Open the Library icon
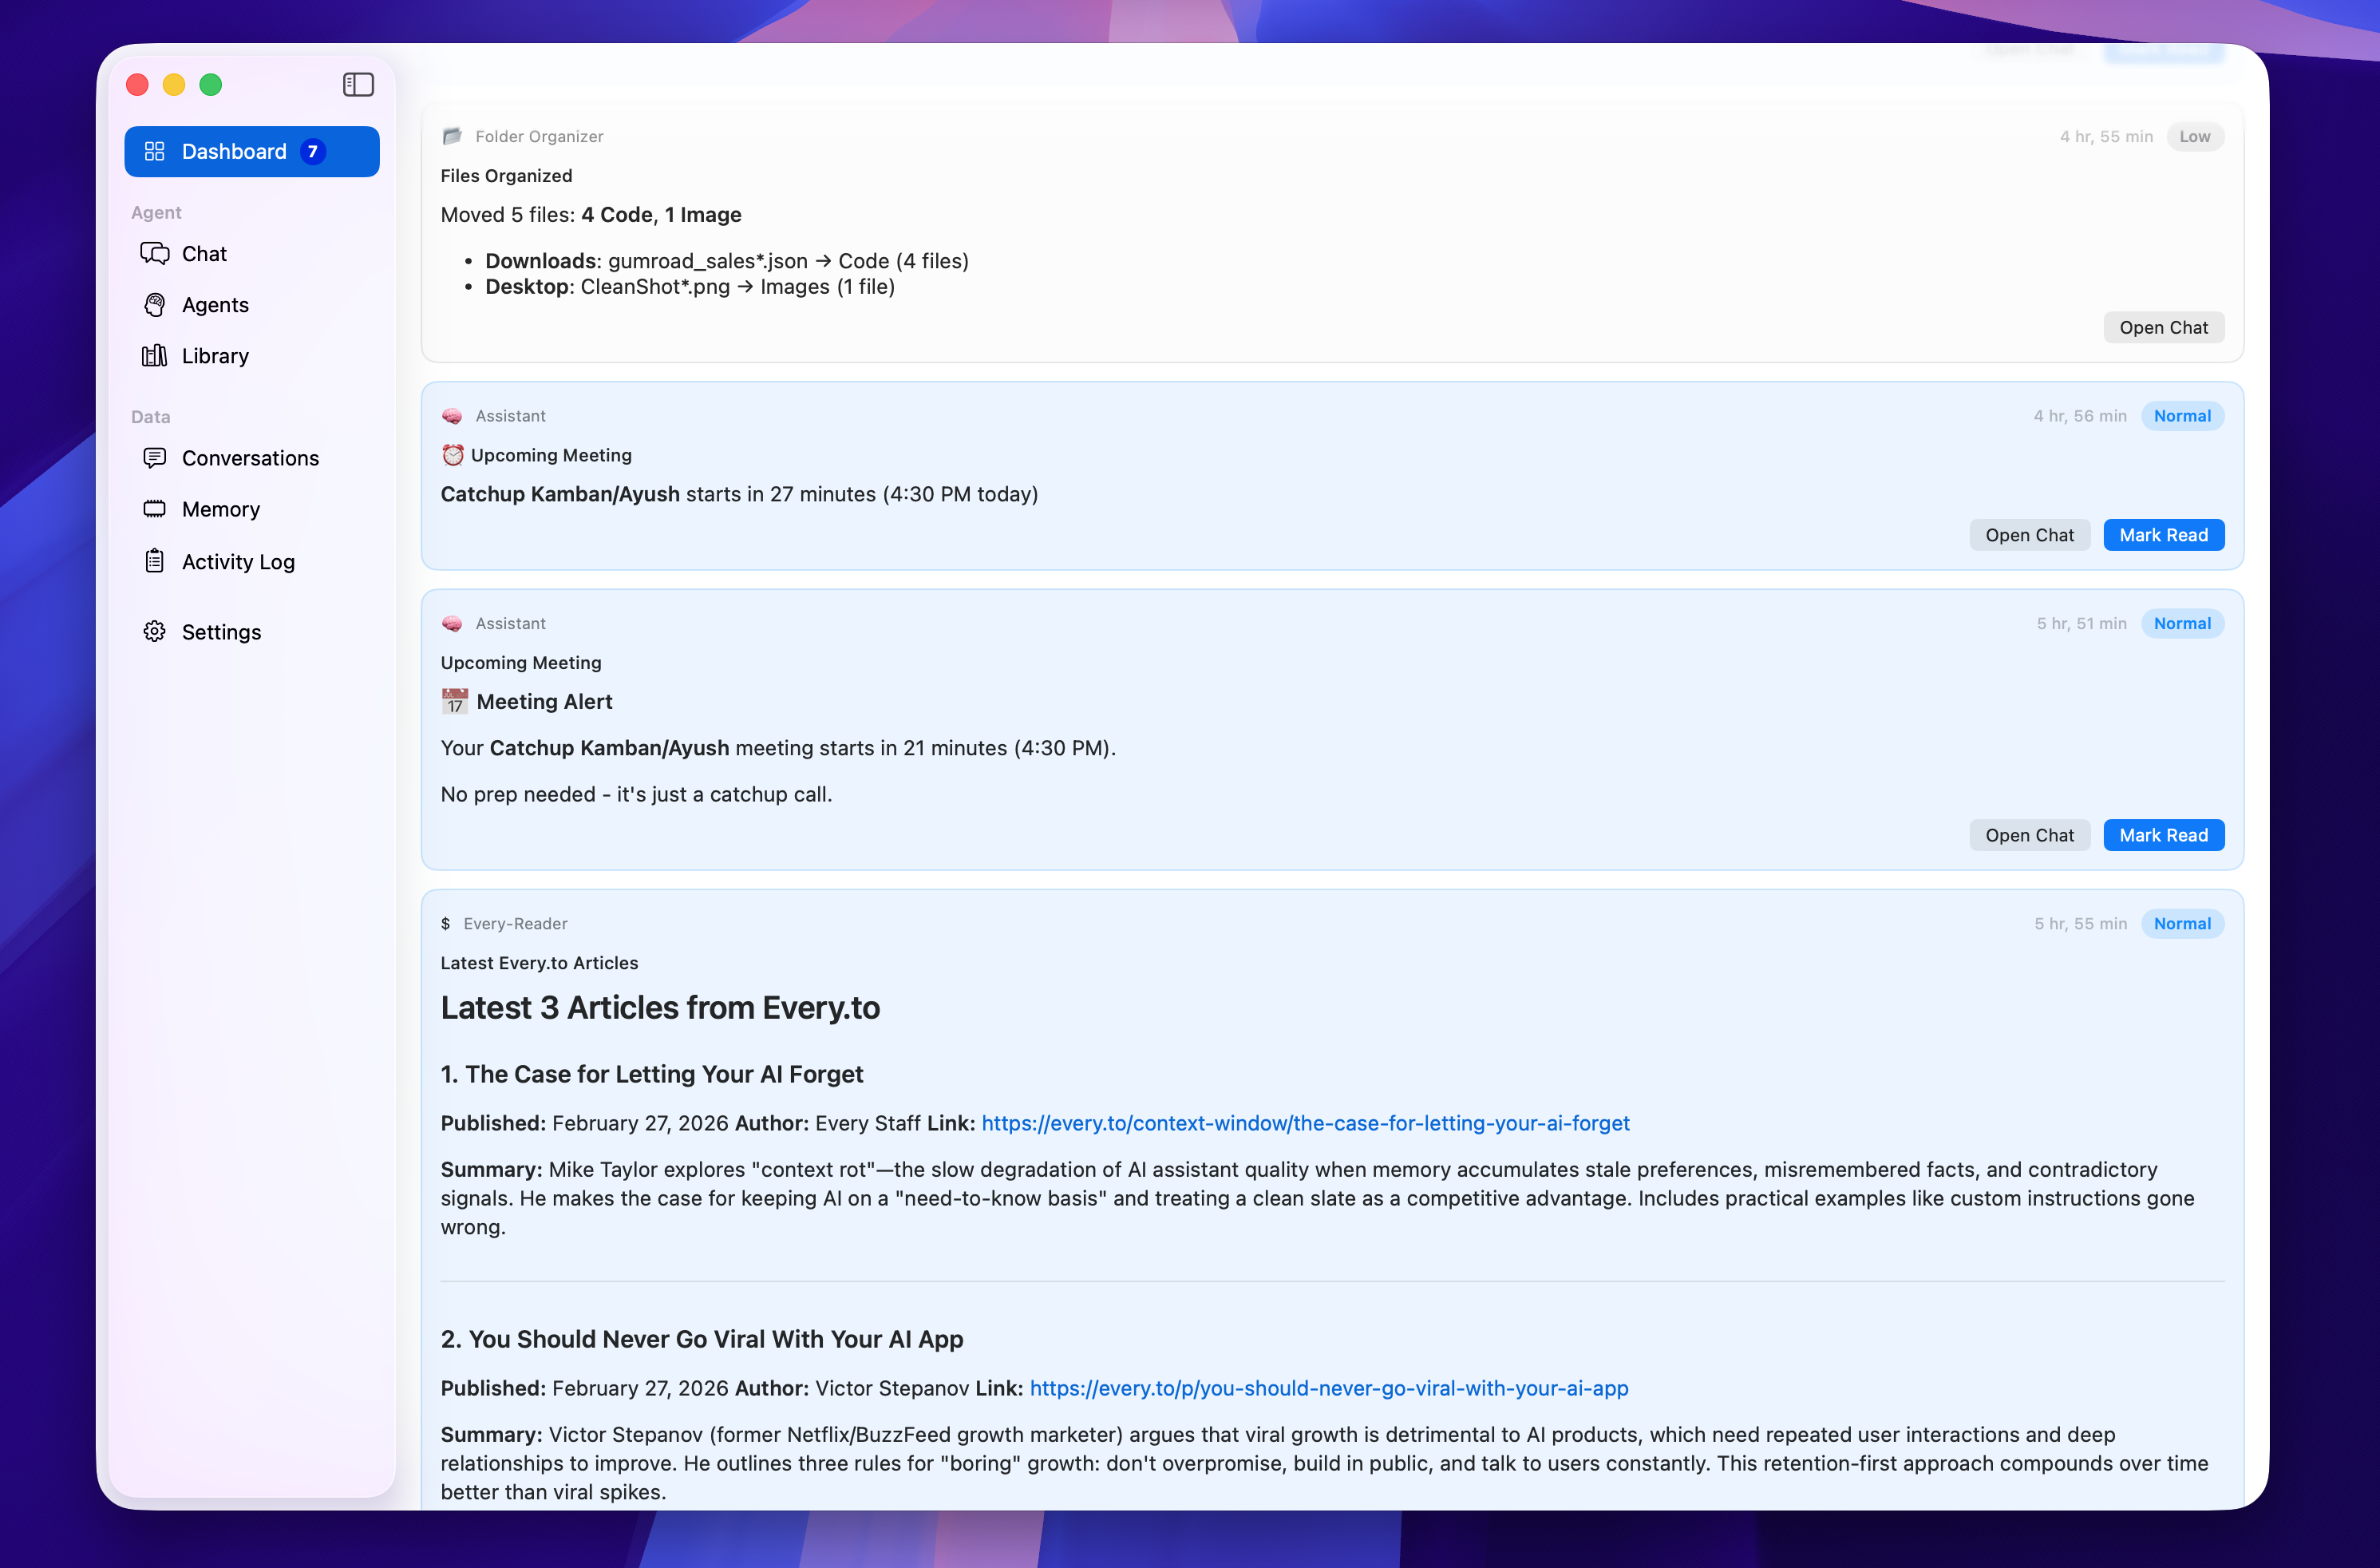Viewport: 2380px width, 1568px height. (155, 356)
